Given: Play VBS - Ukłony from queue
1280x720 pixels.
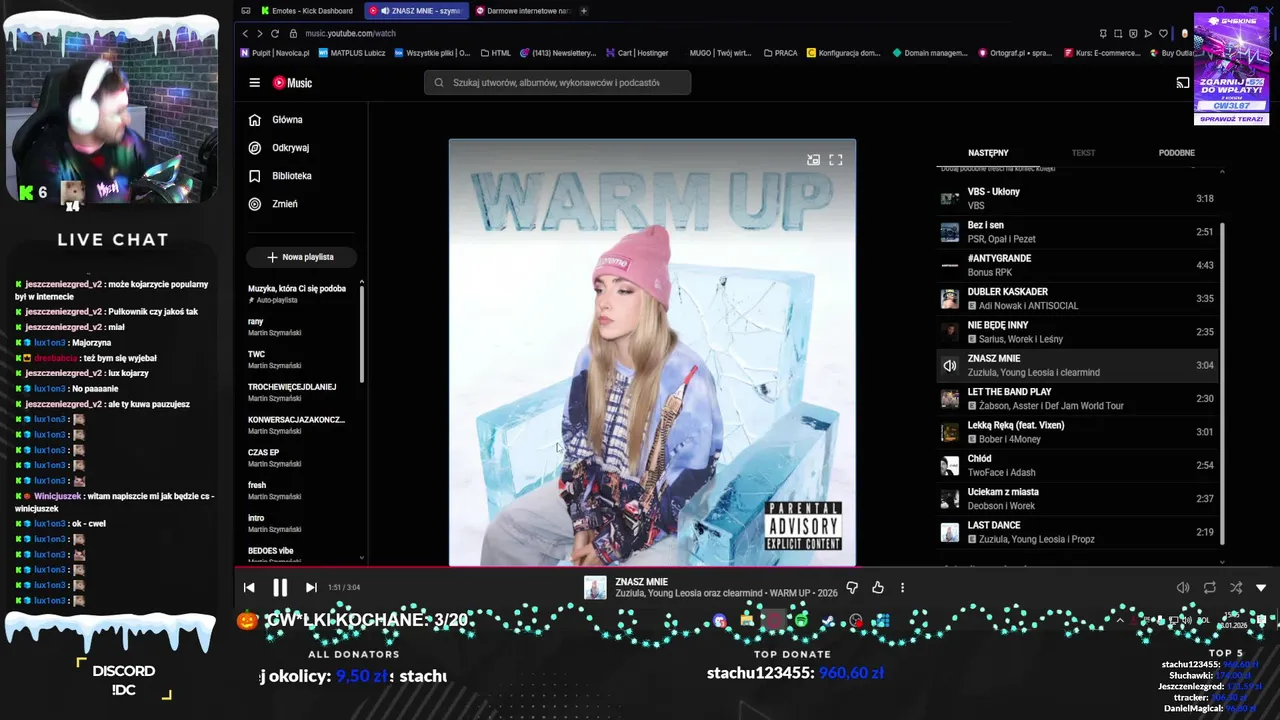Looking at the screenshot, I should pyautogui.click(x=1078, y=199).
